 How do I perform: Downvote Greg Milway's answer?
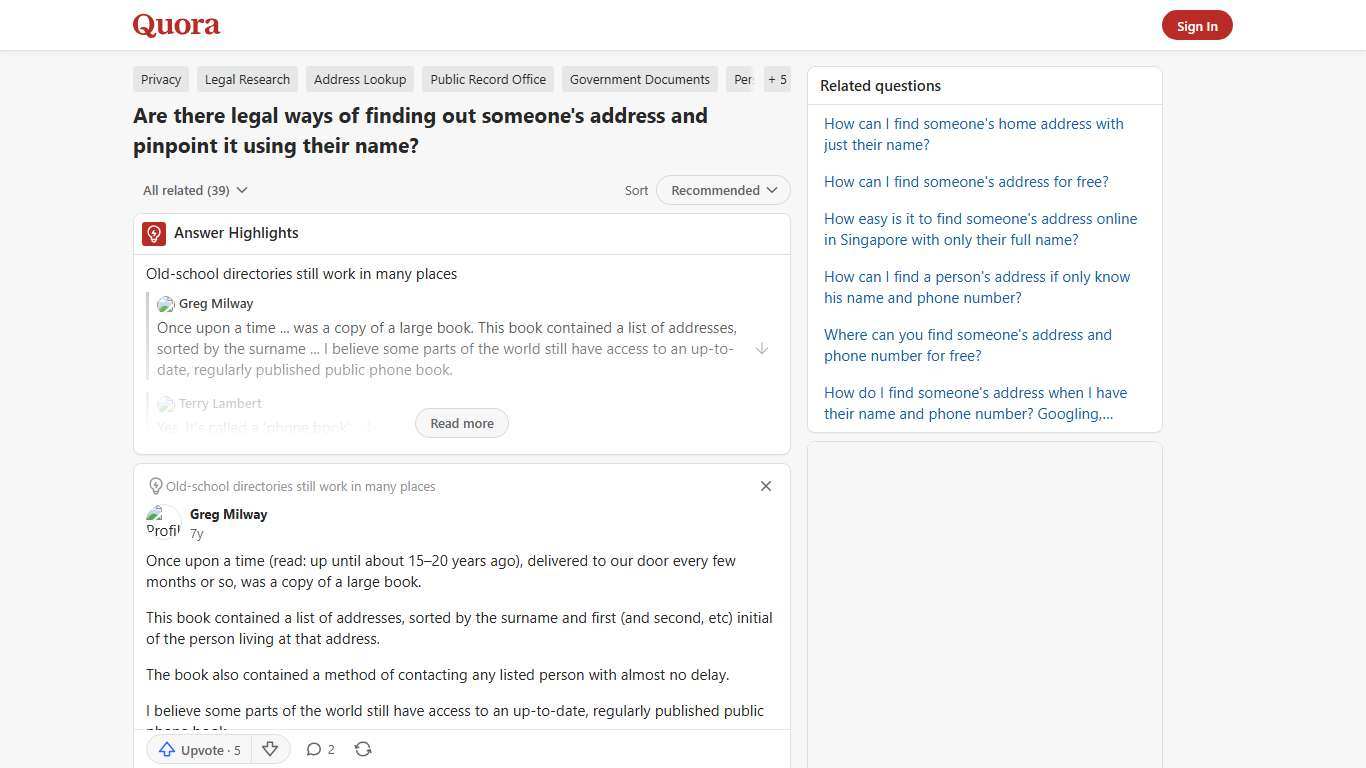tap(269, 749)
